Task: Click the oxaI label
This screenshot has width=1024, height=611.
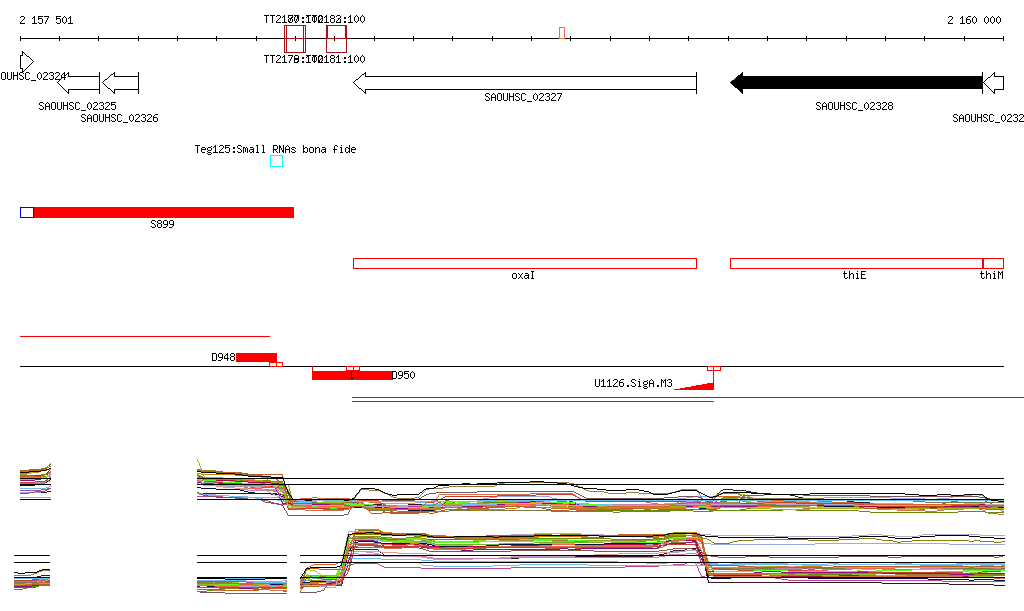Action: [x=523, y=275]
